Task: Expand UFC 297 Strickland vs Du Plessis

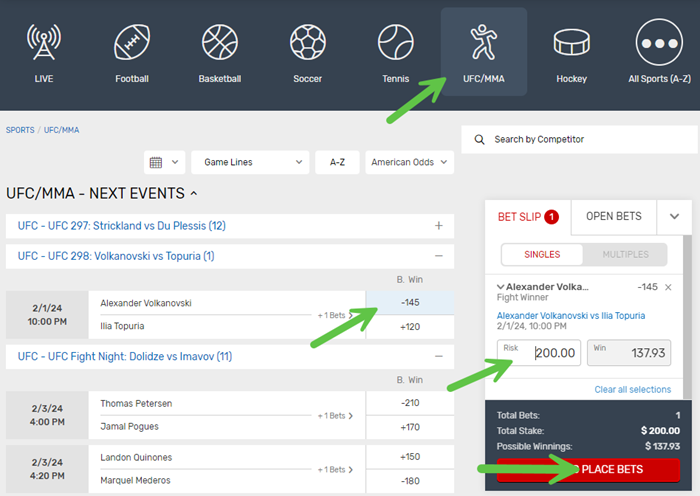Action: pyautogui.click(x=438, y=226)
